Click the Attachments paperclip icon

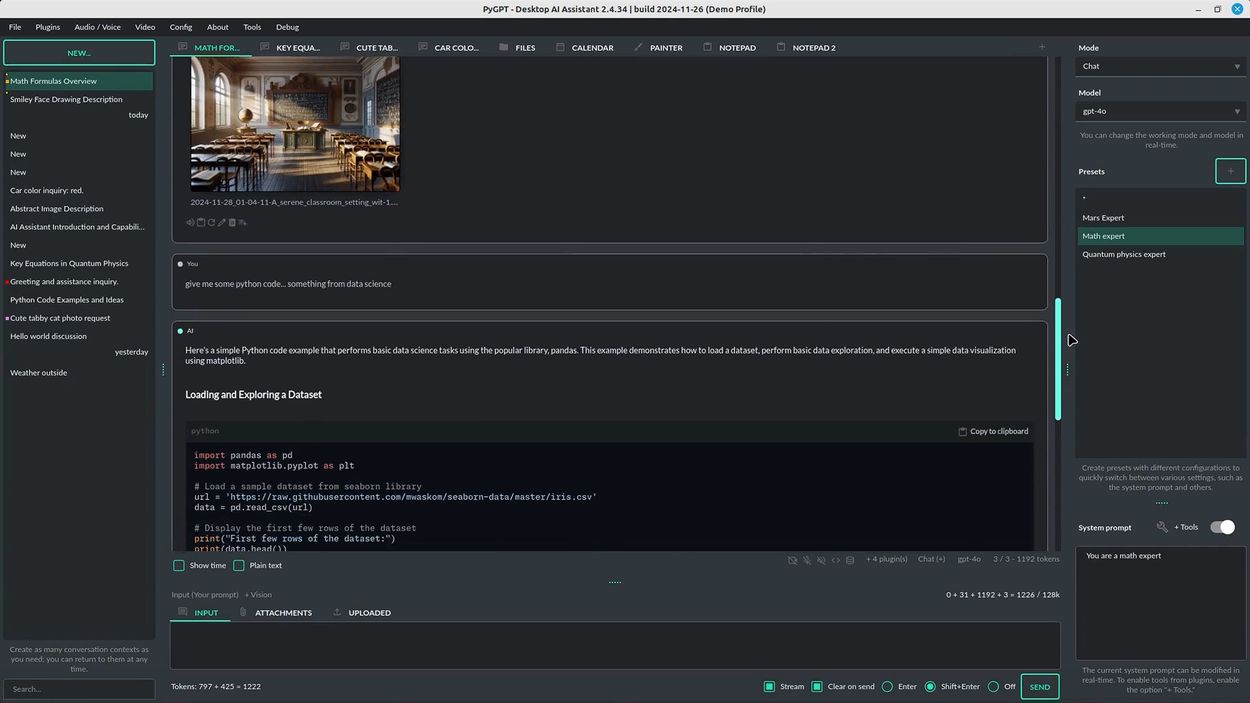tap(242, 612)
